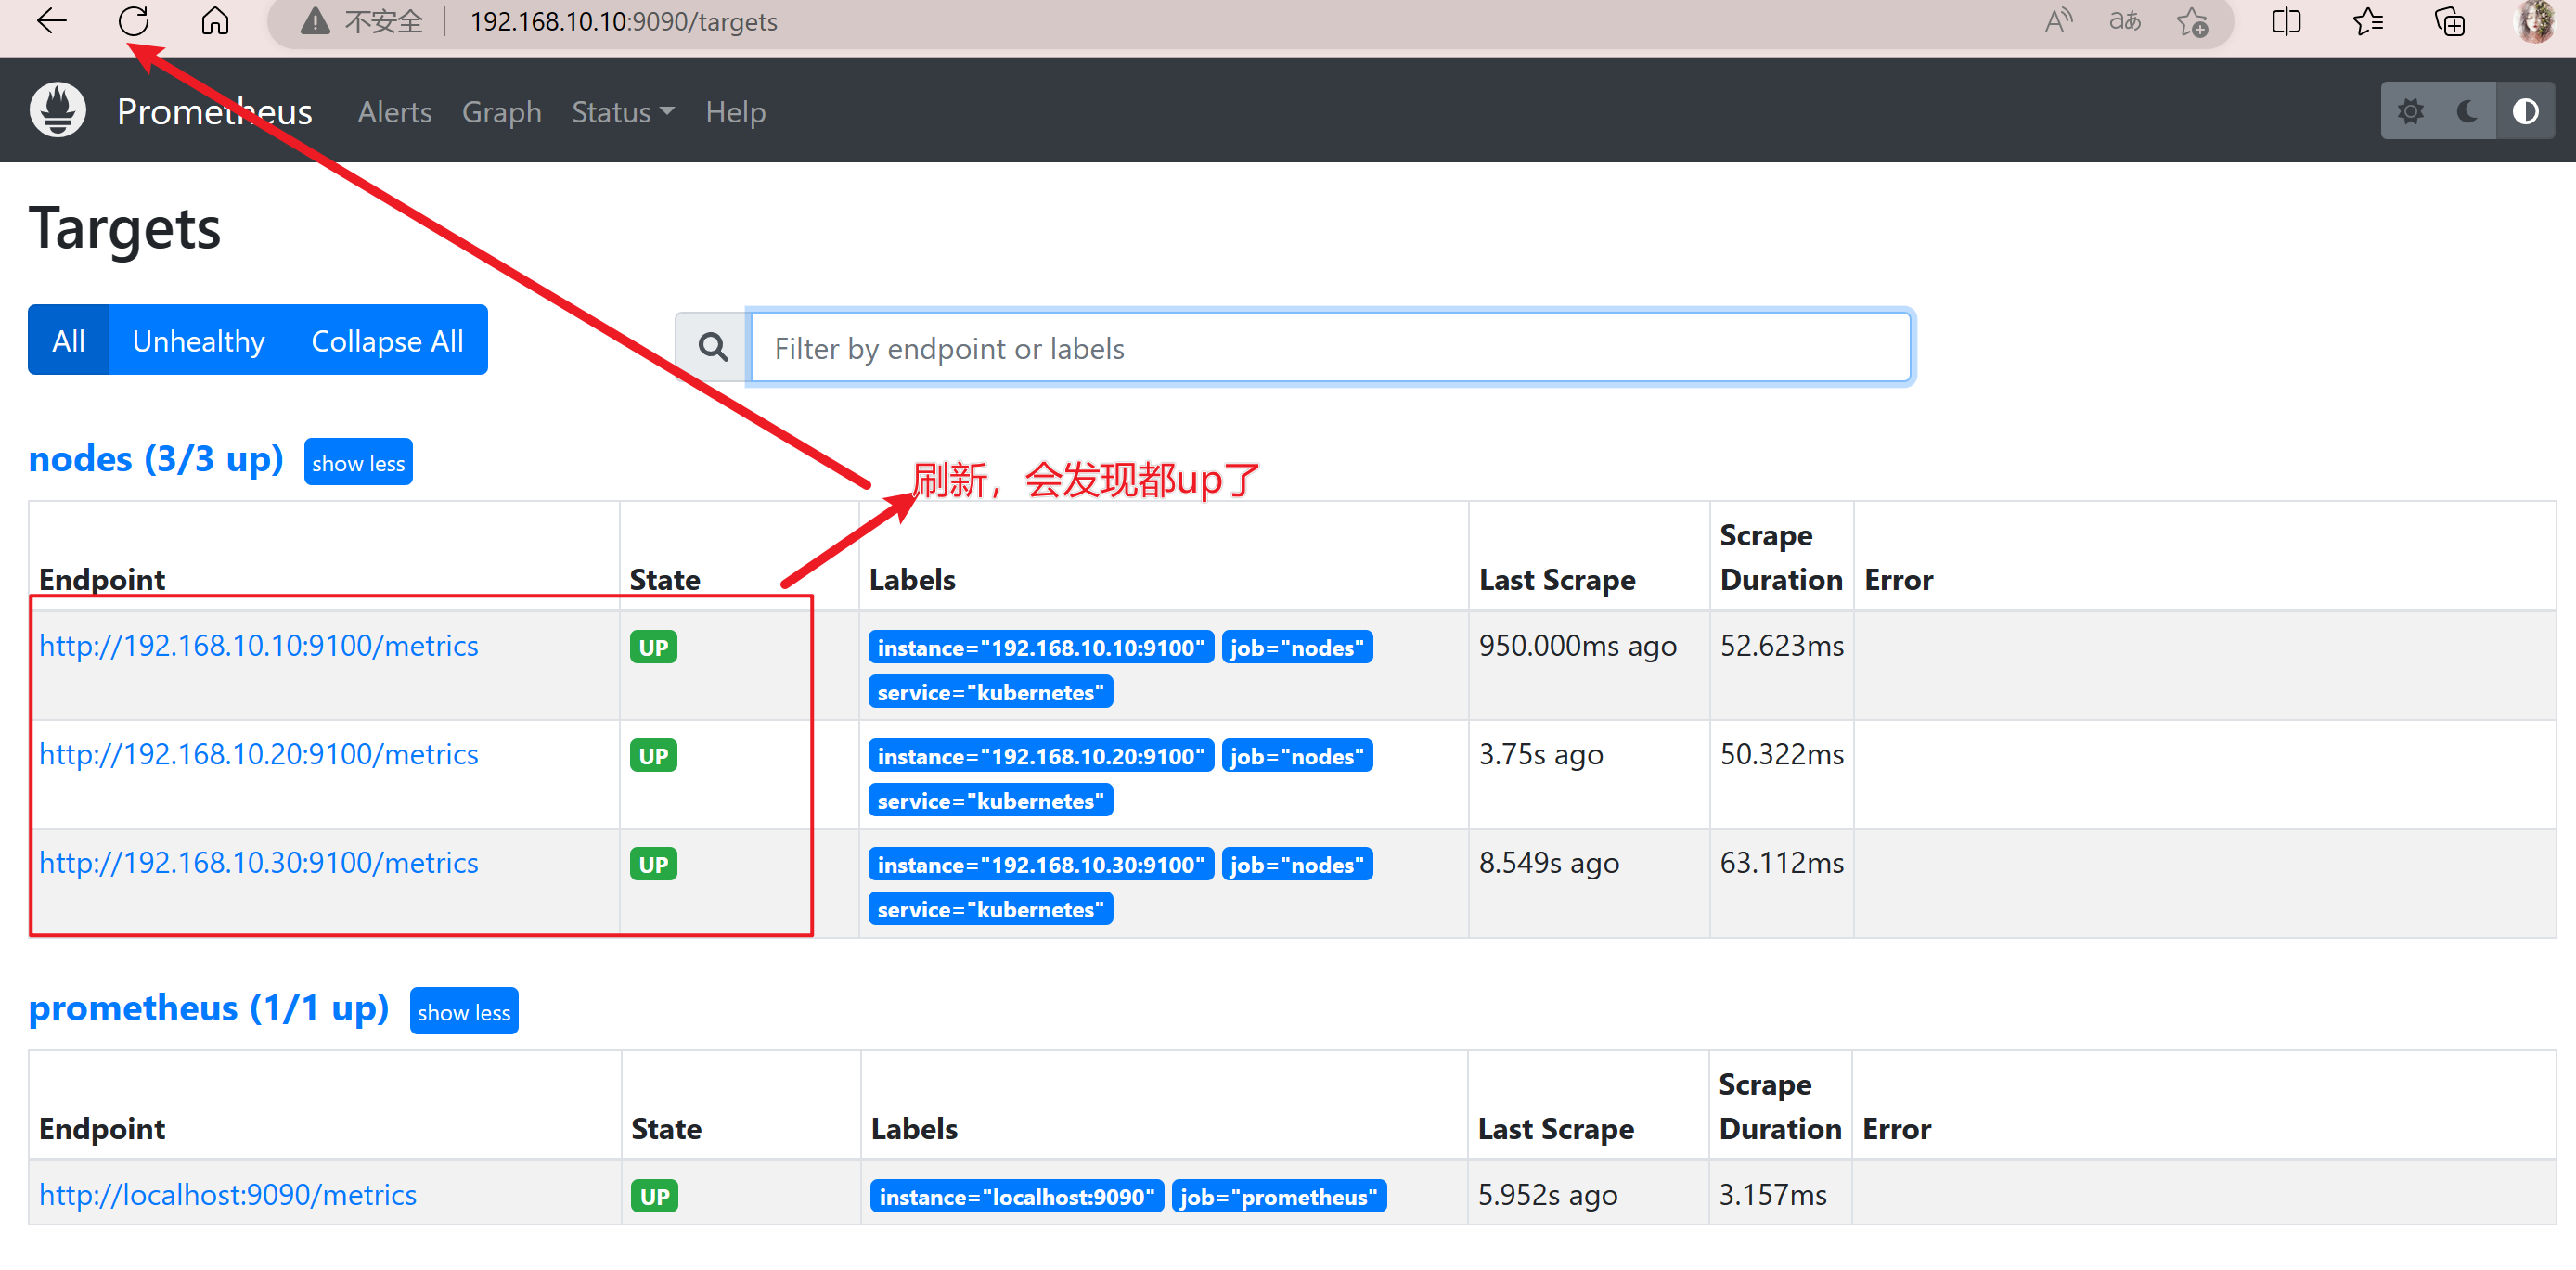Click the search magnifier icon
Viewport: 2576px width, 1270px height.
712,347
